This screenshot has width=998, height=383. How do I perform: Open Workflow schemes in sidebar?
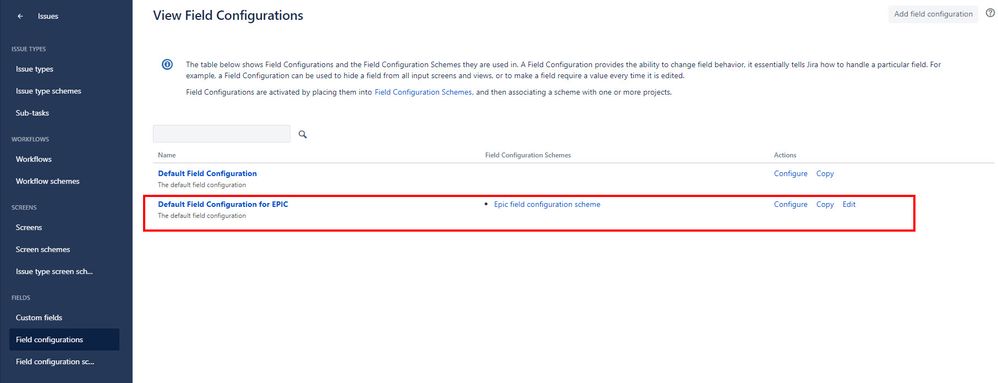coord(48,181)
